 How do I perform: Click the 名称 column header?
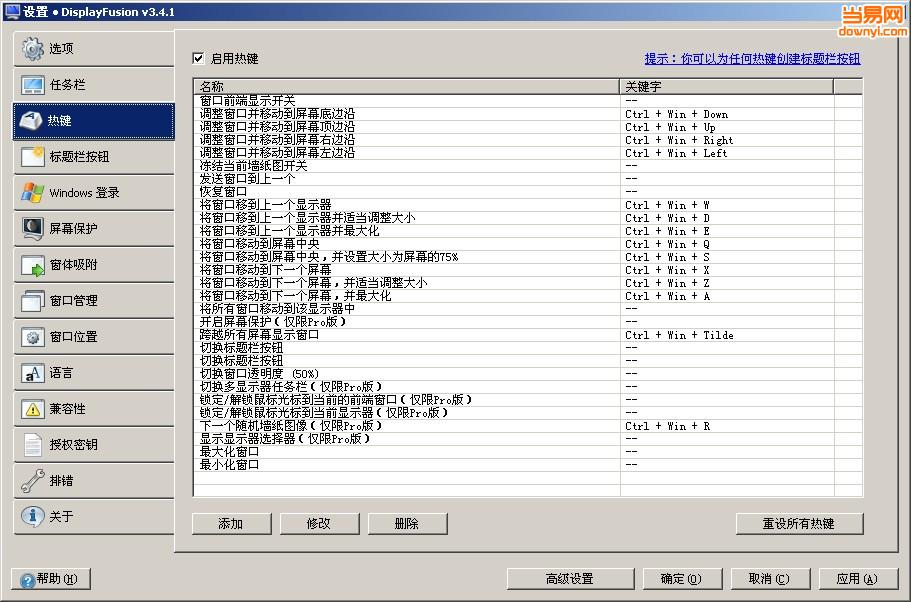coord(400,86)
